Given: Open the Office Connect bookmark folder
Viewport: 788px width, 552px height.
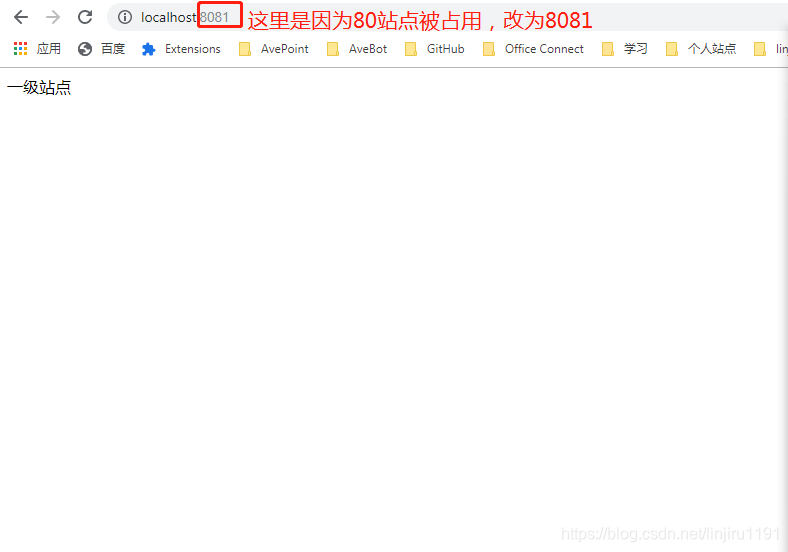Looking at the screenshot, I should click(533, 49).
